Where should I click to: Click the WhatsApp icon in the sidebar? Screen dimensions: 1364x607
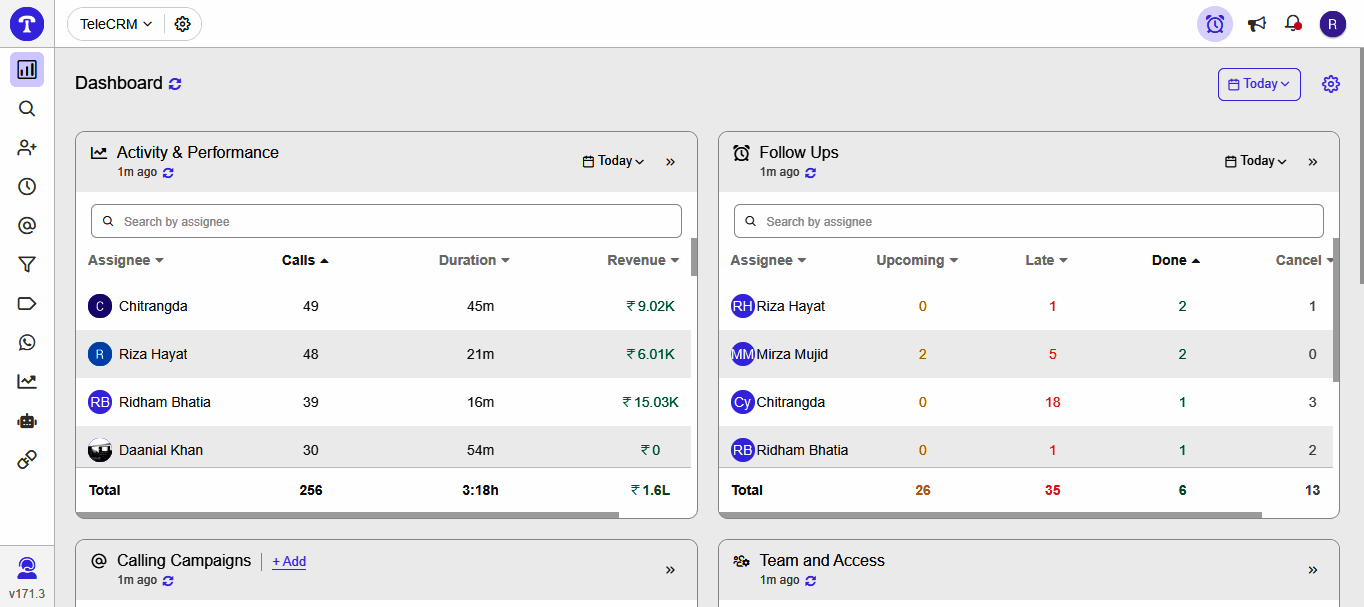[27, 342]
